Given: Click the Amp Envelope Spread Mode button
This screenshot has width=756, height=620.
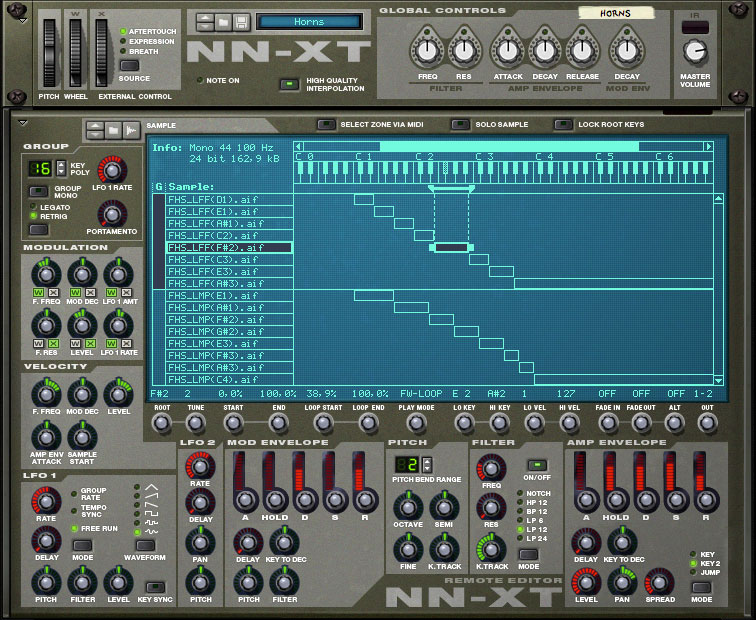Looking at the screenshot, I should pos(701,587).
